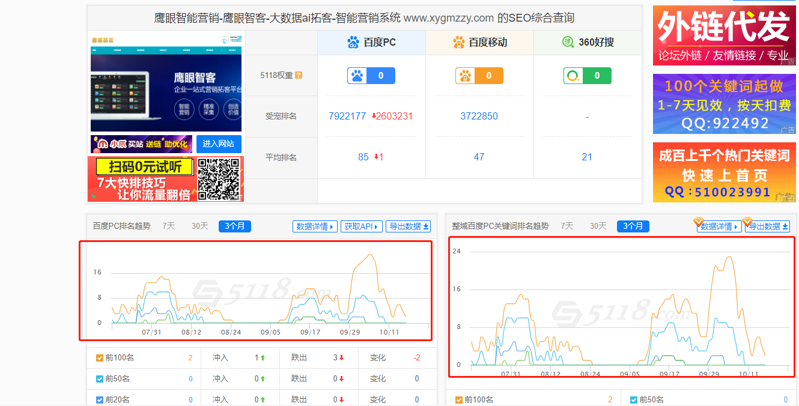Click the blue Baidu PC weight badge showing 0

(x=371, y=76)
